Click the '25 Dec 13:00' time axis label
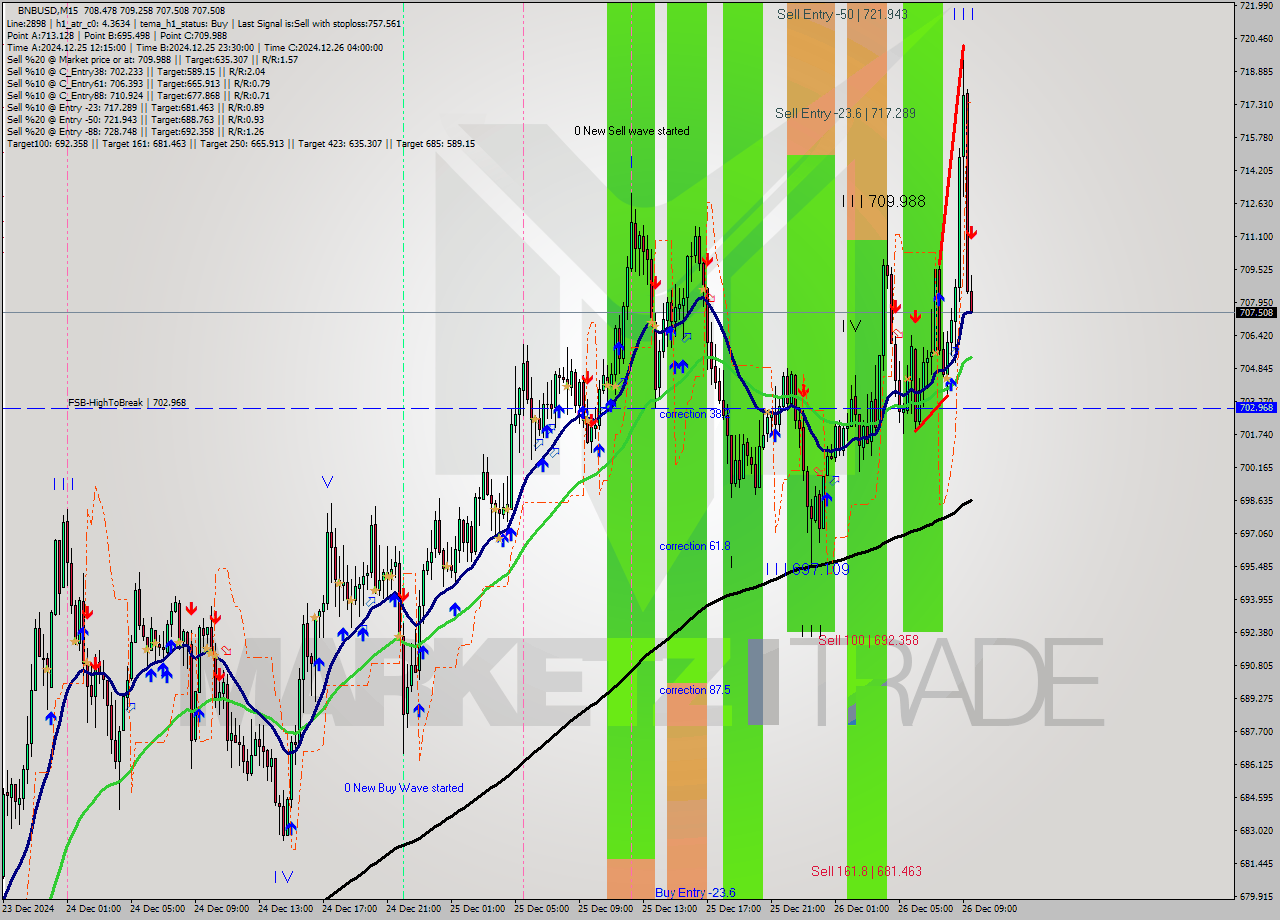Viewport: 1280px width, 920px height. (x=669, y=909)
